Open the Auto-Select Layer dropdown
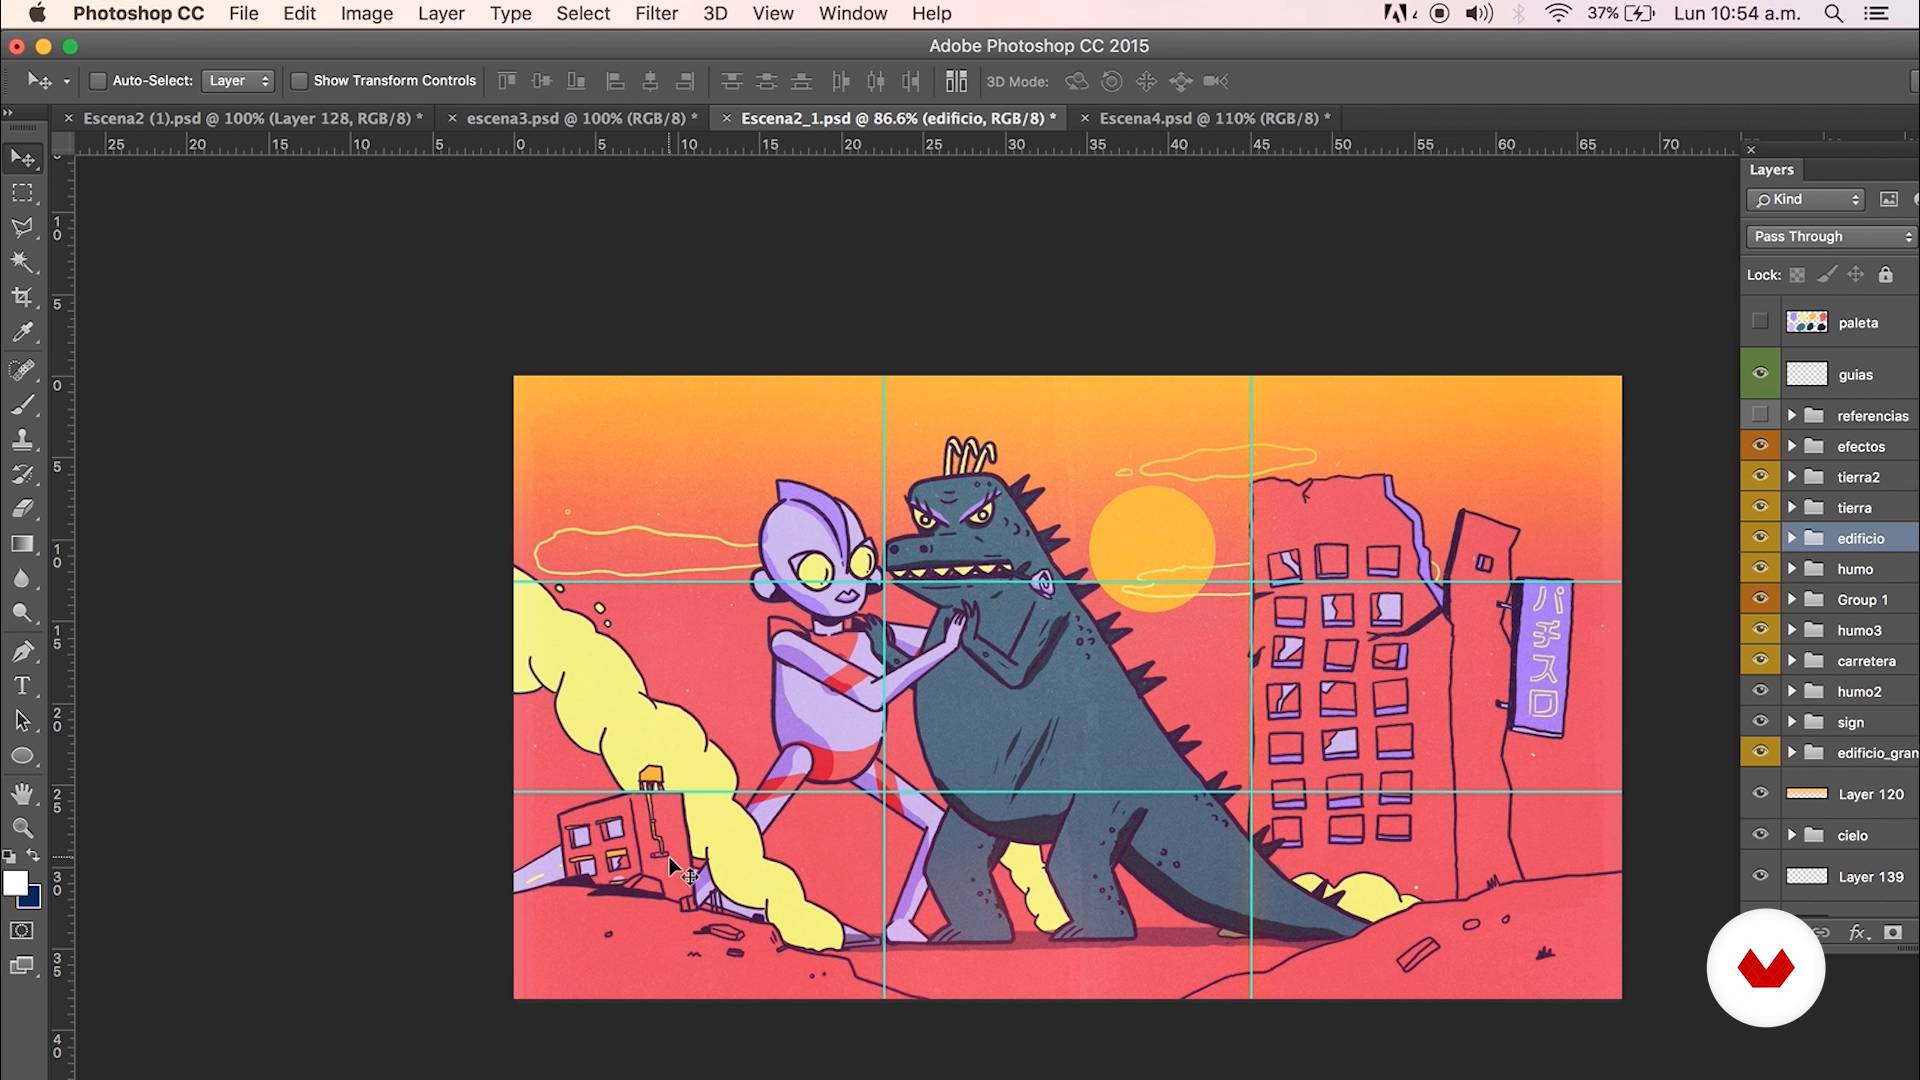This screenshot has height=1080, width=1920. pos(238,81)
